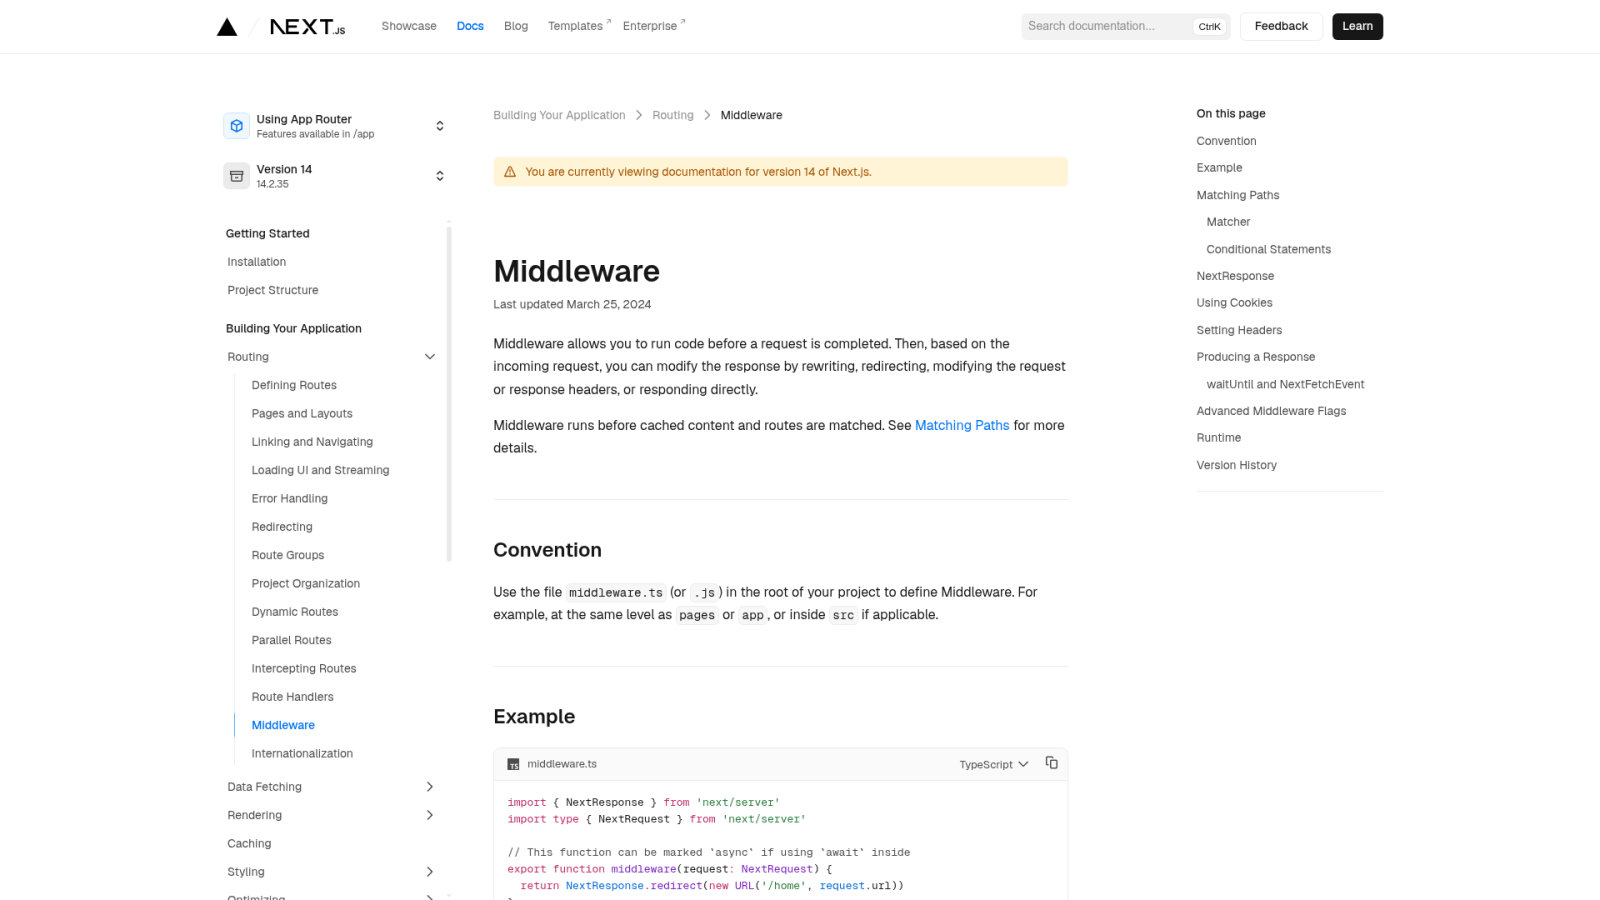Jump to NextResponse in page outline

(1235, 276)
